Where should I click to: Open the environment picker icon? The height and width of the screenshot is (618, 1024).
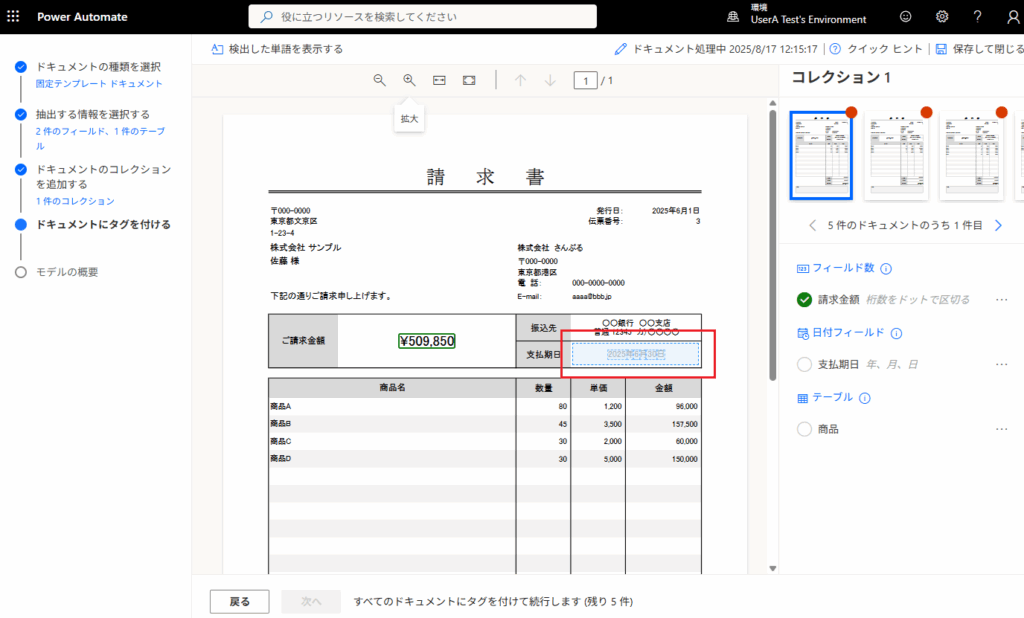(733, 17)
